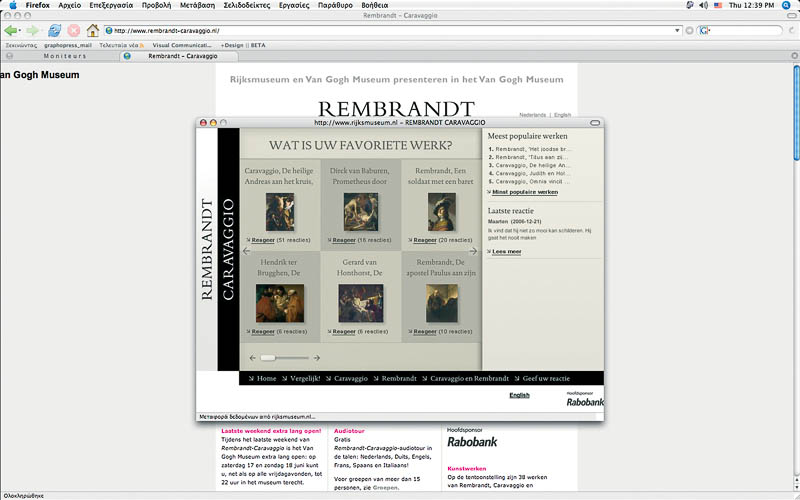
Task: Click Rembrandt soldaat met een baret thumbnail
Action: tap(441, 212)
